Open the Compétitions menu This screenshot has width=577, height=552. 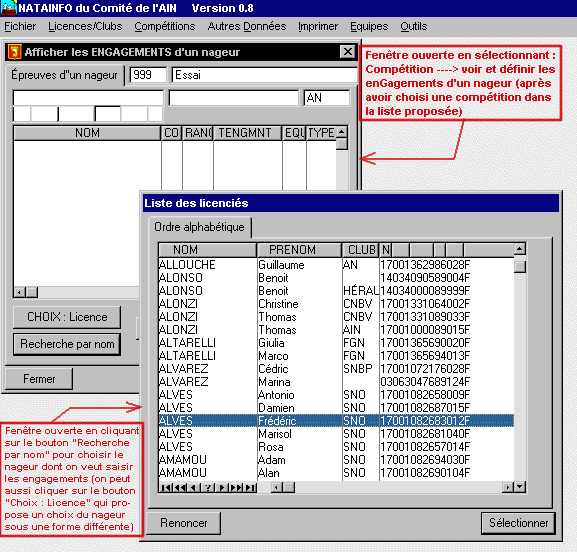pos(164,26)
